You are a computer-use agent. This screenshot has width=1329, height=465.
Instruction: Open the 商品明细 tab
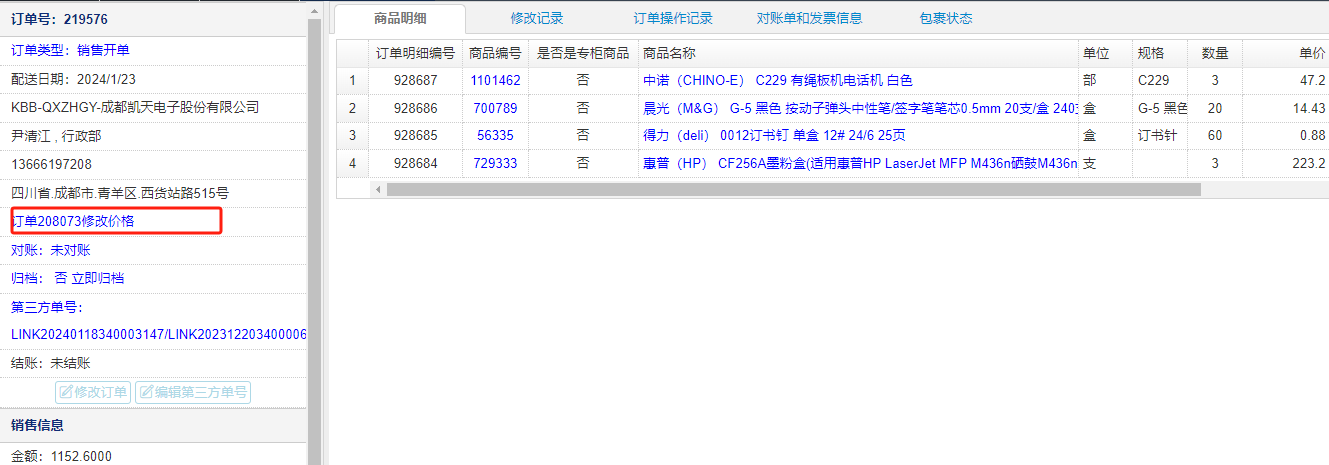pyautogui.click(x=399, y=18)
